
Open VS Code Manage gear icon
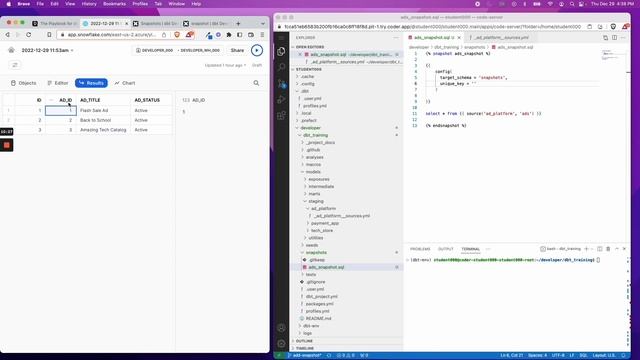pyautogui.click(x=281, y=344)
